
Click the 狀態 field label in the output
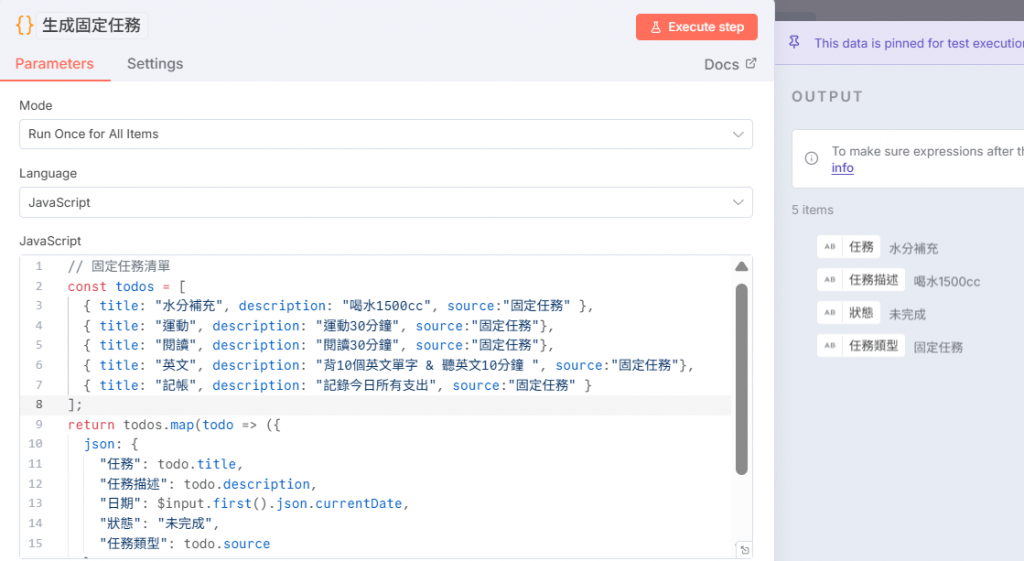861,312
